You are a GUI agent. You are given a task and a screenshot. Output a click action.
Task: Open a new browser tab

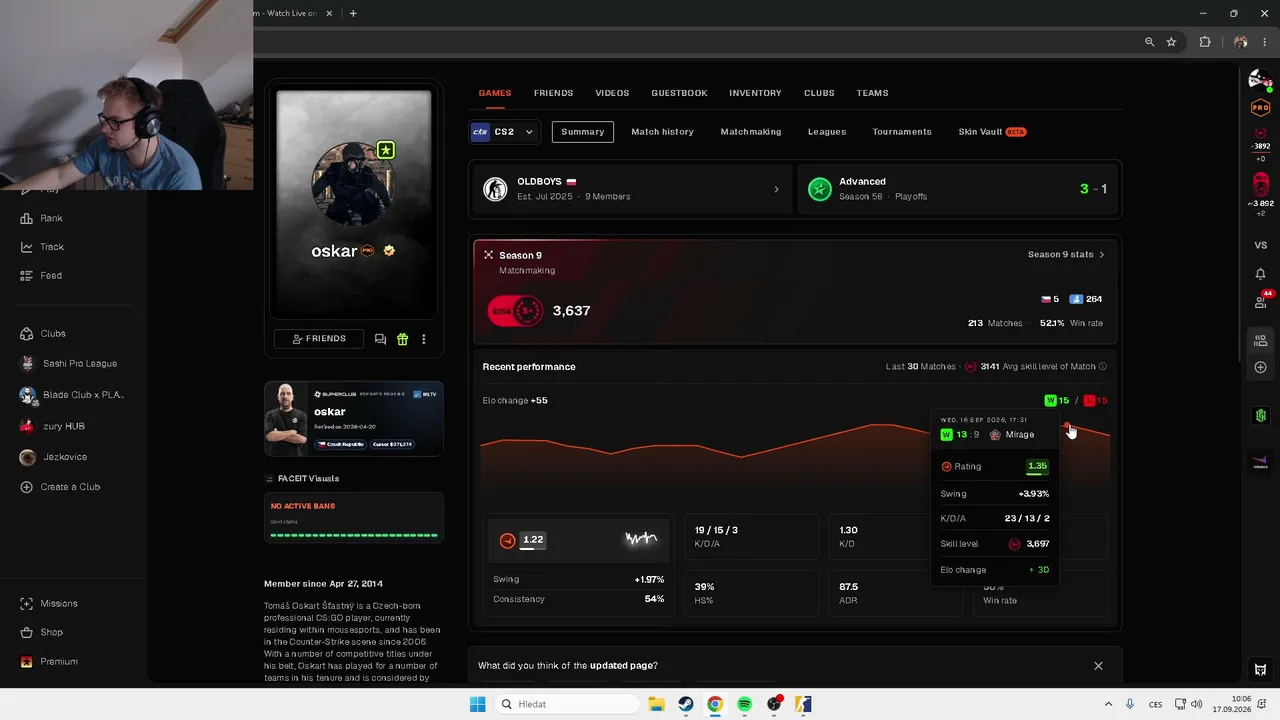click(x=353, y=13)
